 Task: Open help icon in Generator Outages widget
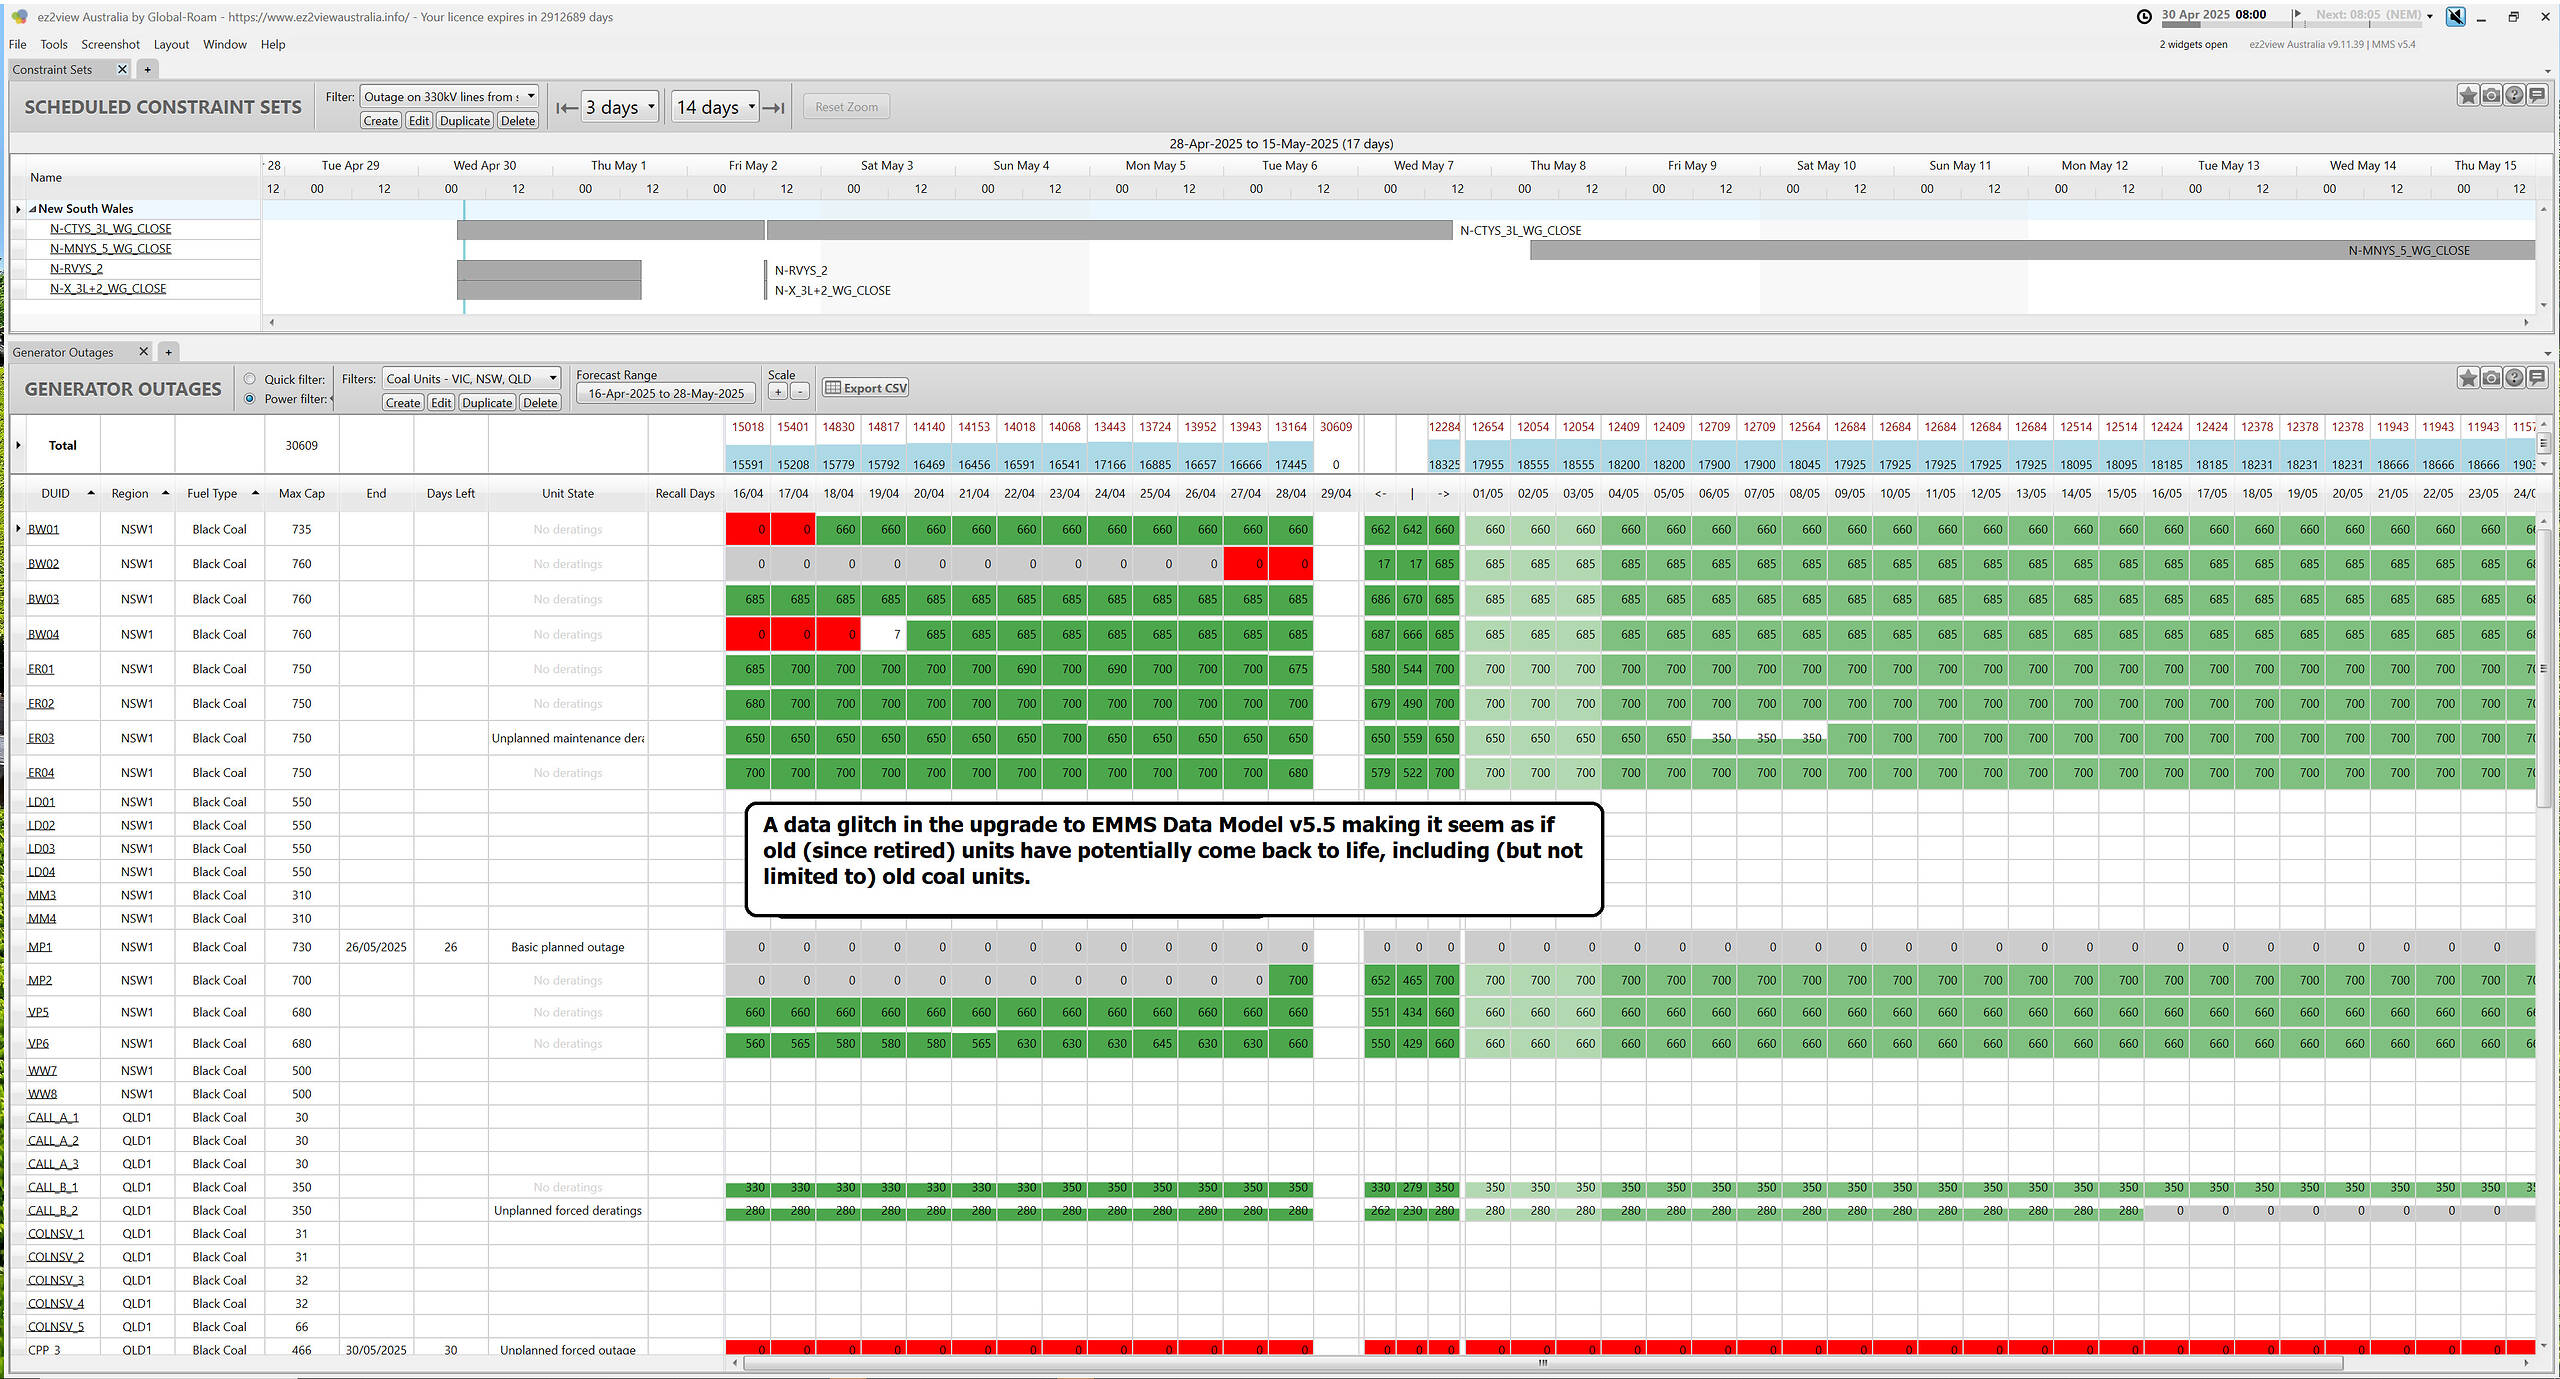pos(2514,377)
